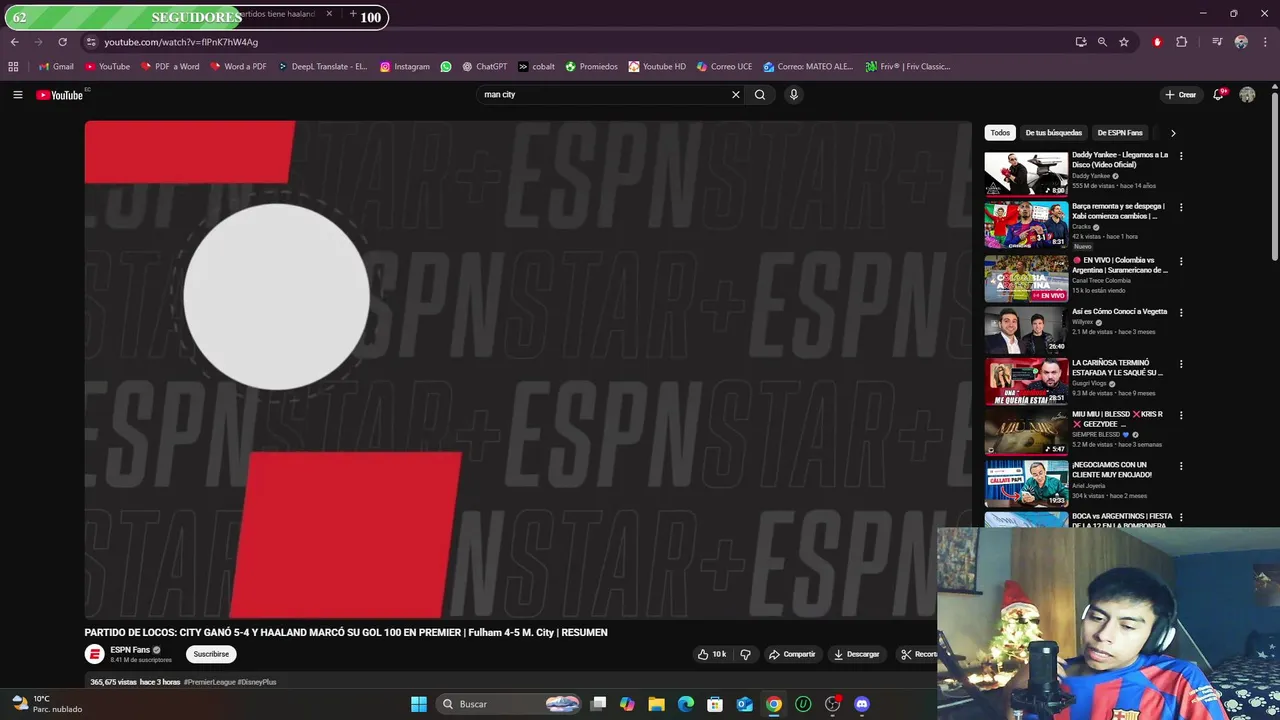
Task: View site information next to the URL
Action: coord(91,42)
